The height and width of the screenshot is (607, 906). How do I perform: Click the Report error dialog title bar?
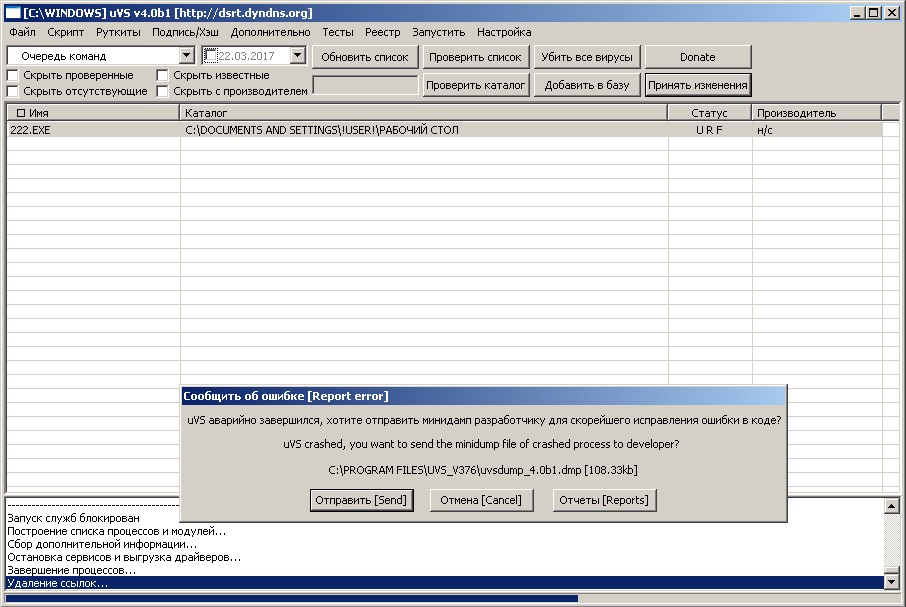(x=483, y=396)
